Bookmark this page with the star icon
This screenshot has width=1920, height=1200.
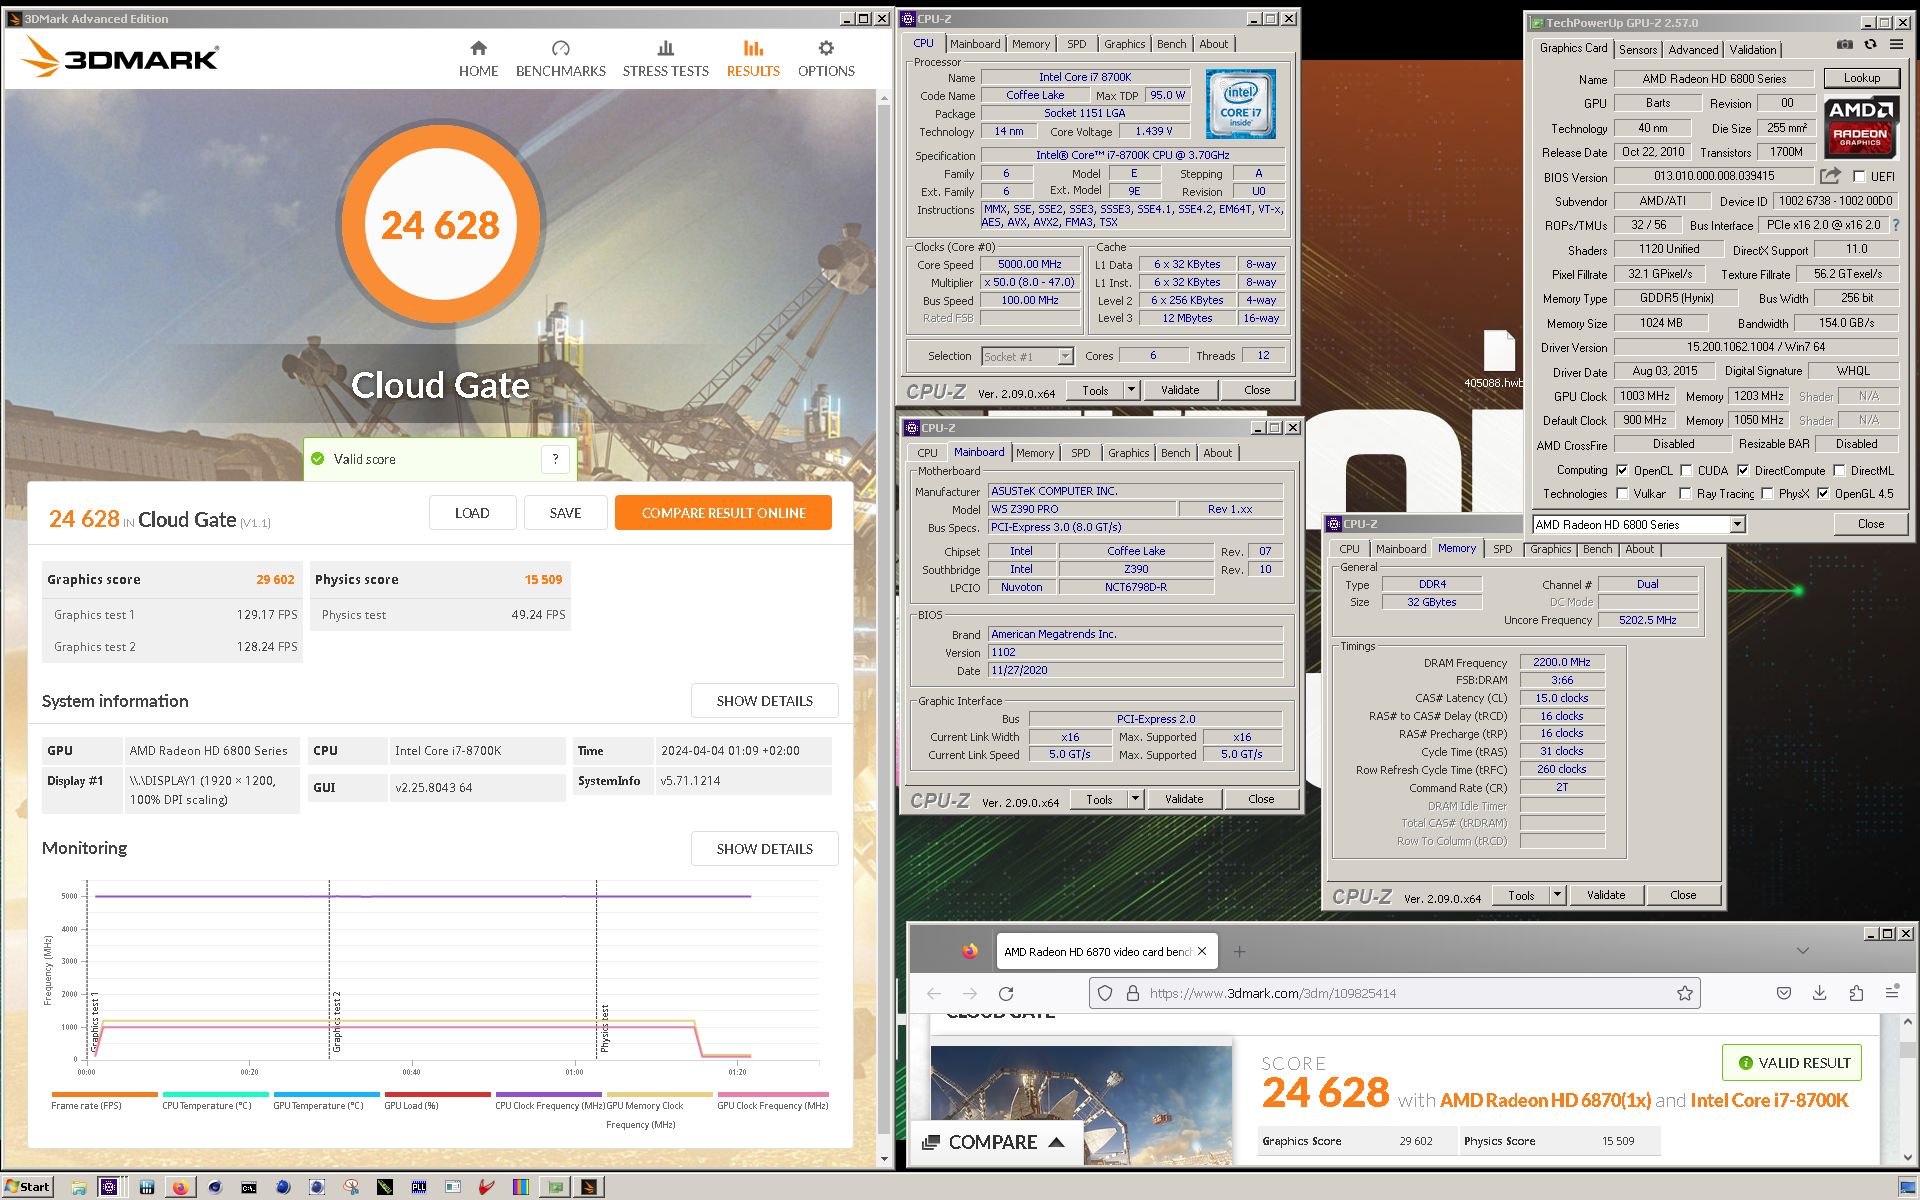coord(1685,993)
